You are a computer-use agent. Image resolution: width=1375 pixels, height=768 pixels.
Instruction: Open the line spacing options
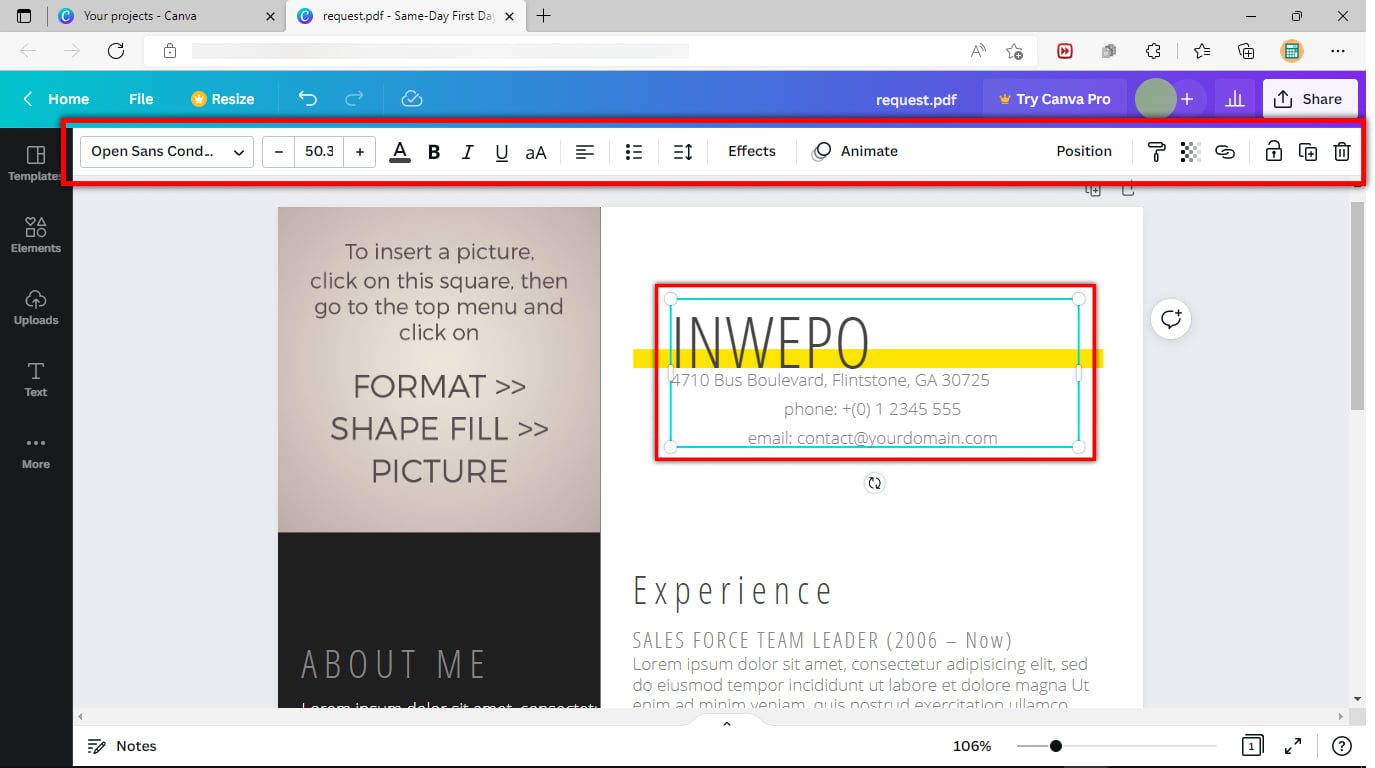pyautogui.click(x=682, y=151)
